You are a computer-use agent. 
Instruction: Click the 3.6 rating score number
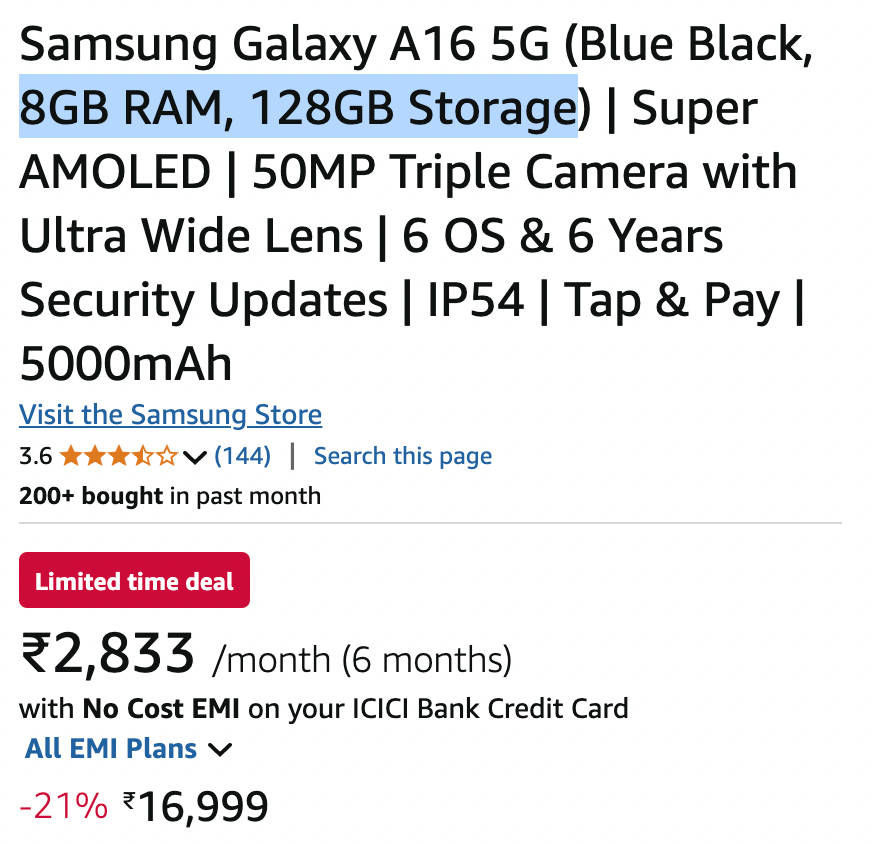pyautogui.click(x=35, y=457)
